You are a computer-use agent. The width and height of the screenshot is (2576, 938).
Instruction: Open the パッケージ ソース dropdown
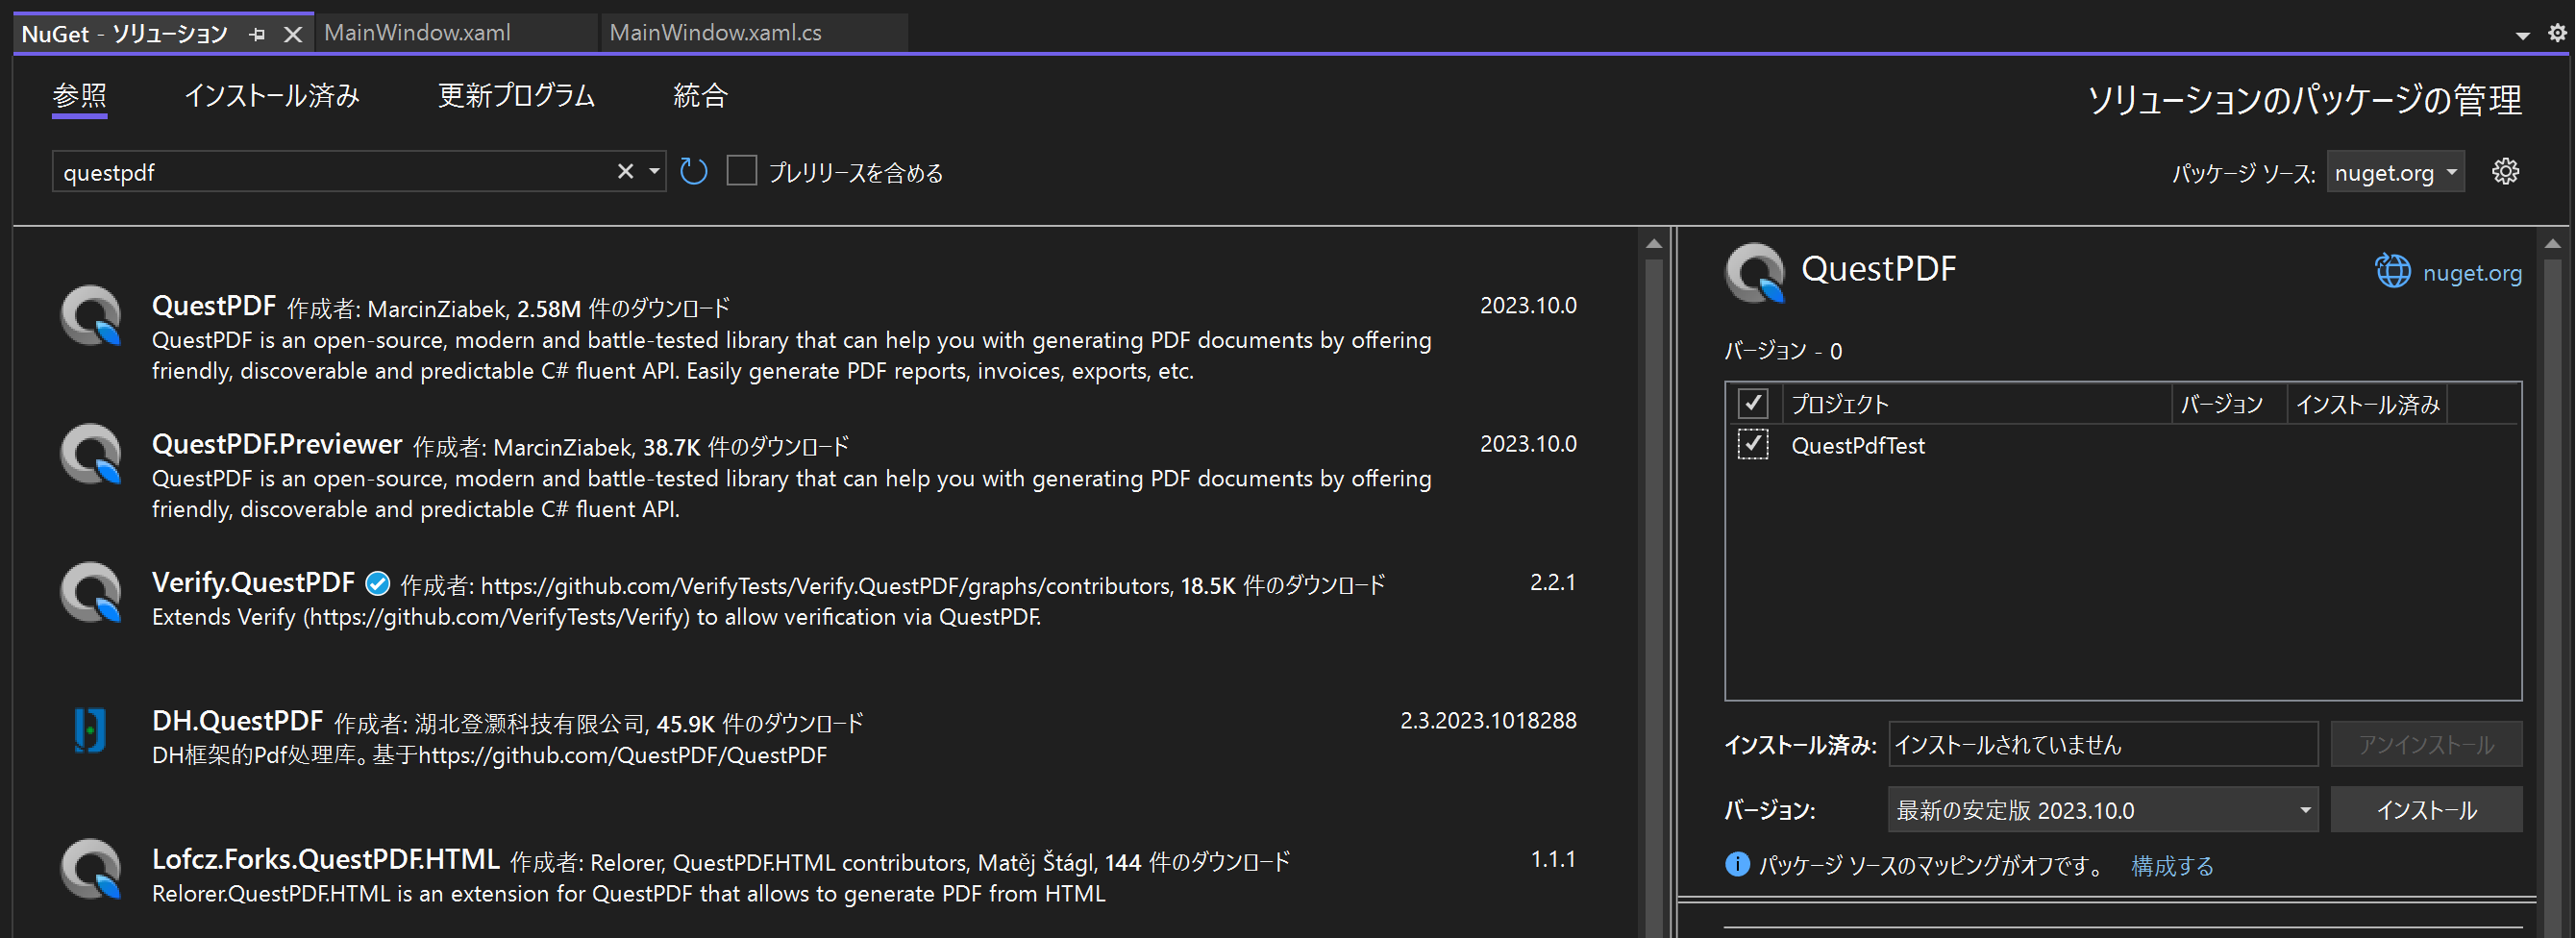click(x=2395, y=171)
